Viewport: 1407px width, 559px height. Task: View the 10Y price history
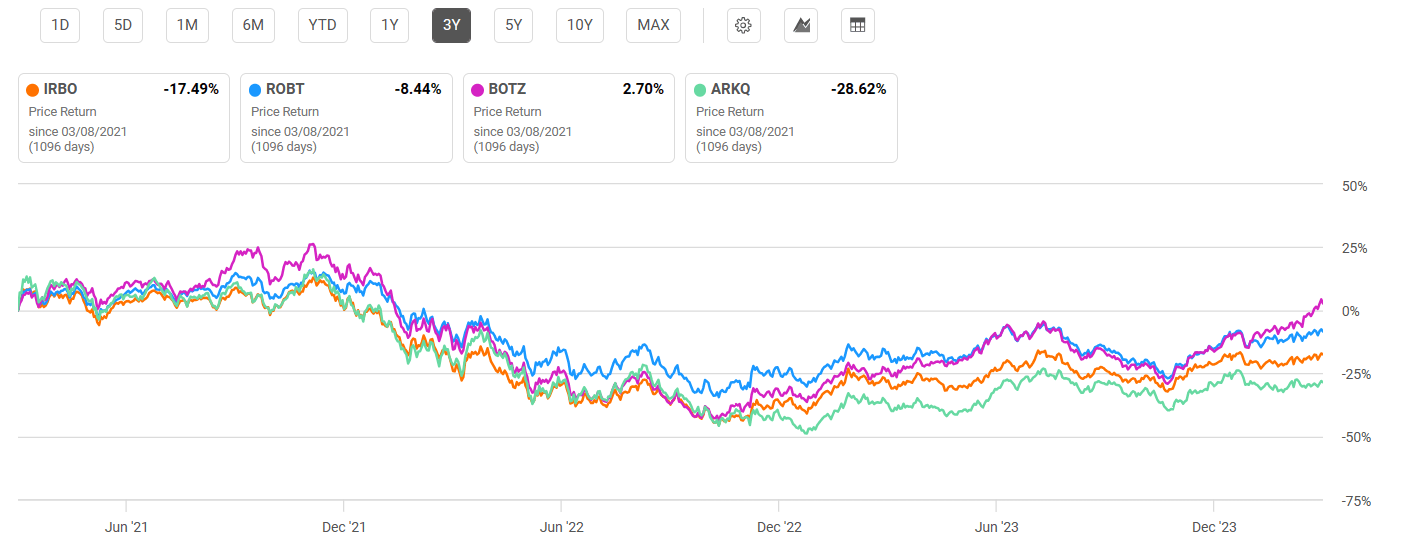pyautogui.click(x=580, y=25)
